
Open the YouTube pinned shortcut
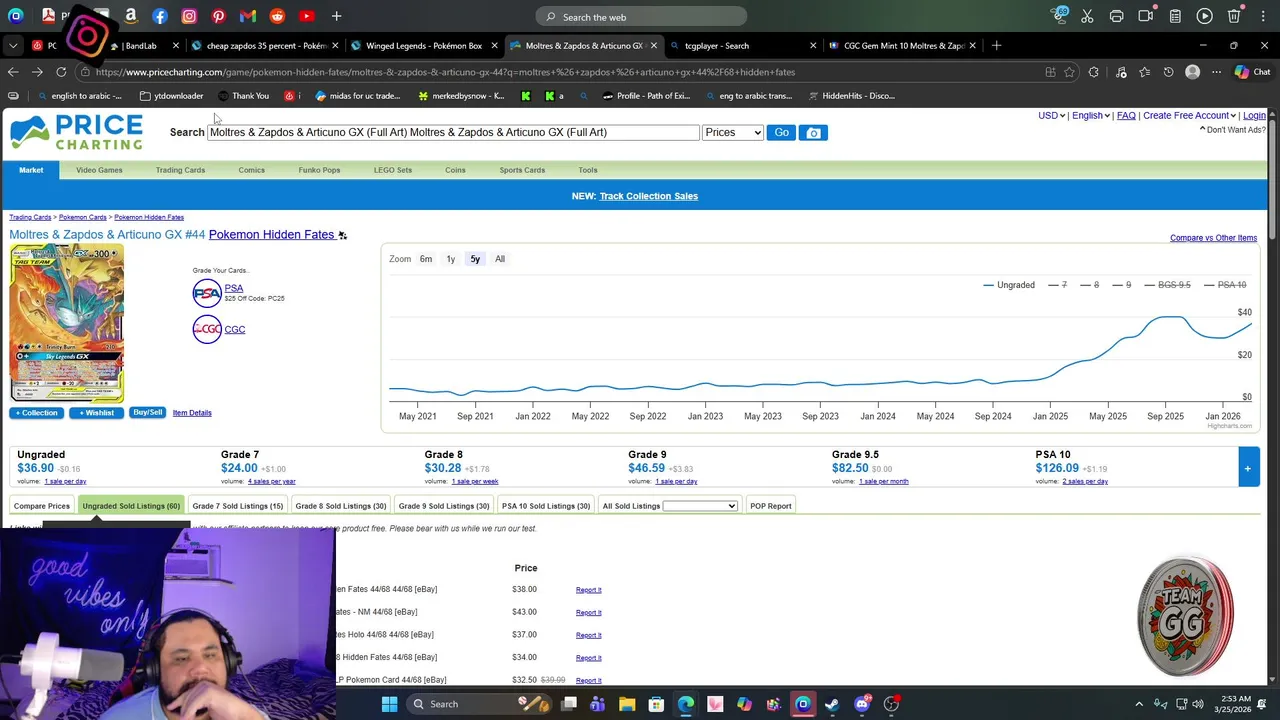pyautogui.click(x=307, y=16)
